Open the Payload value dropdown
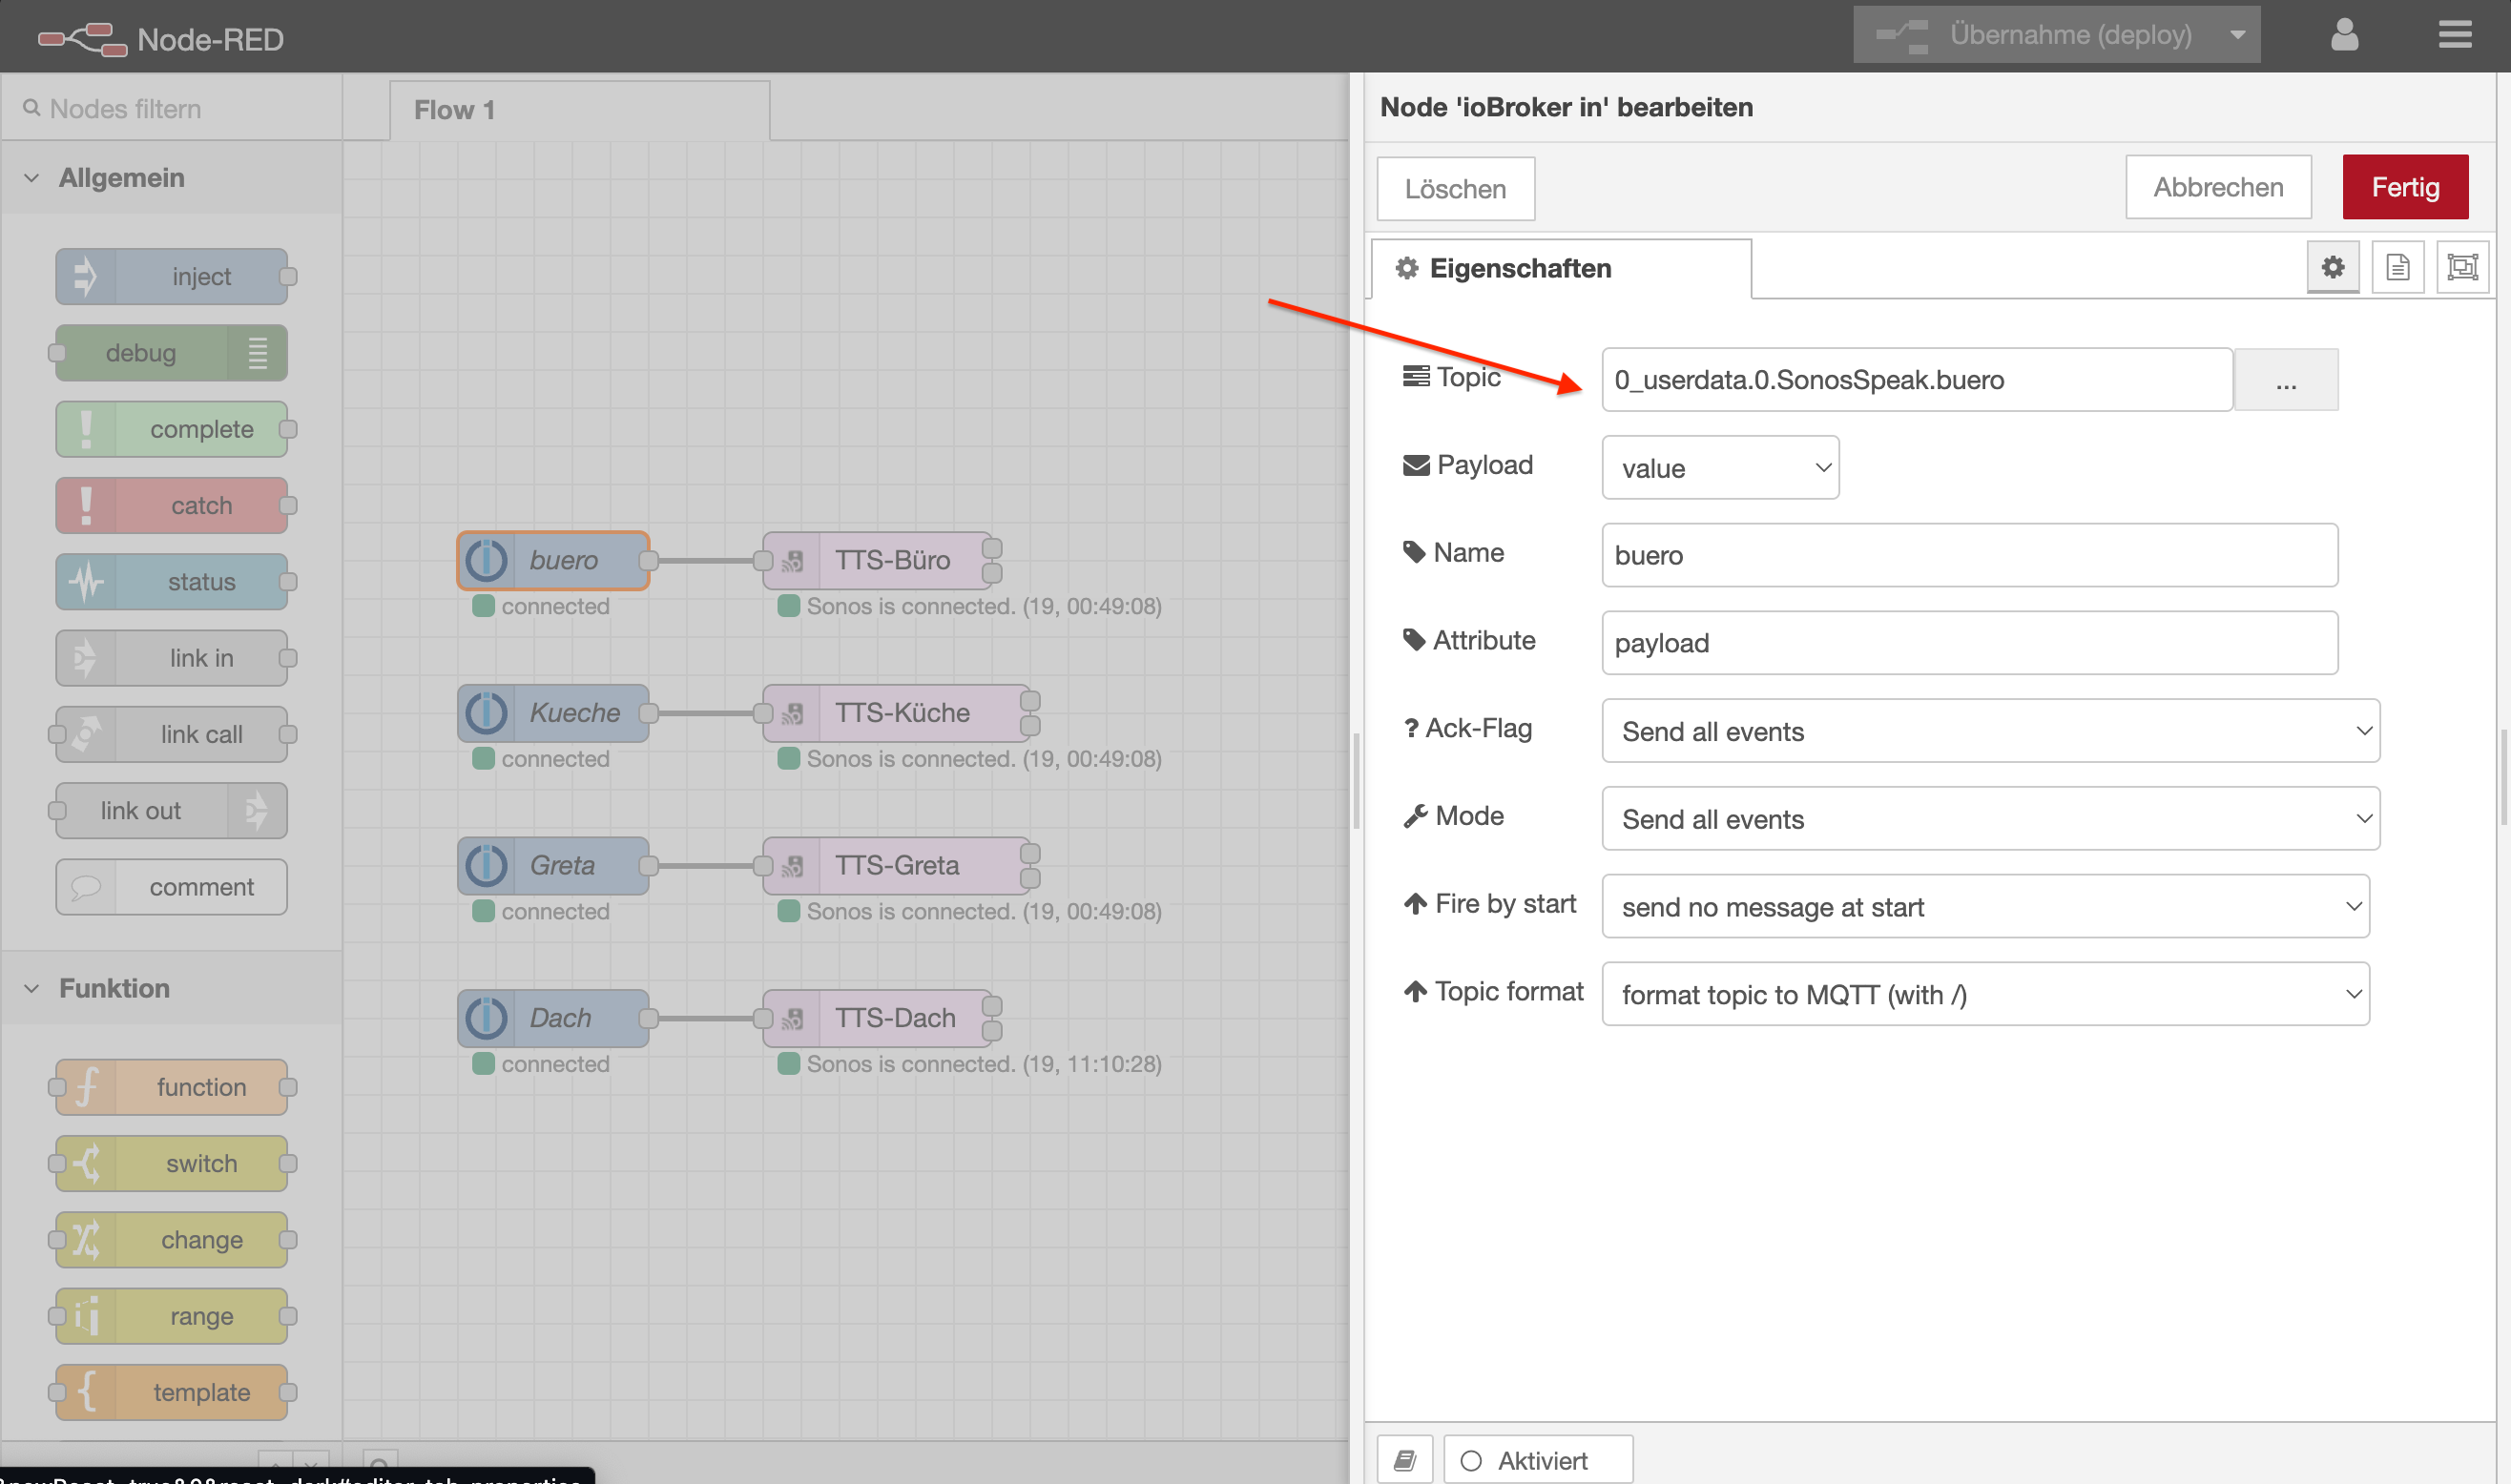The image size is (2511, 1484). pyautogui.click(x=1720, y=468)
